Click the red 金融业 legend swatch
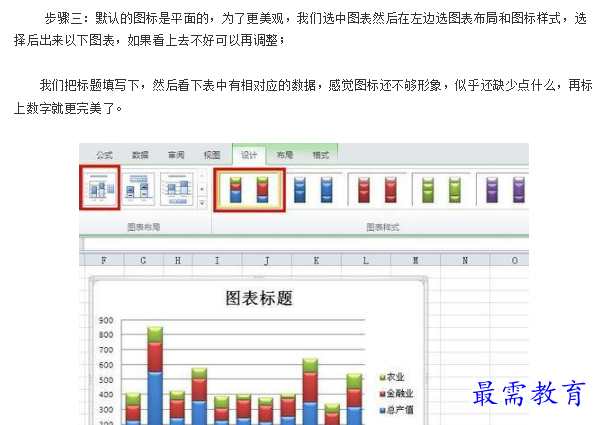The image size is (594, 425). [x=383, y=394]
